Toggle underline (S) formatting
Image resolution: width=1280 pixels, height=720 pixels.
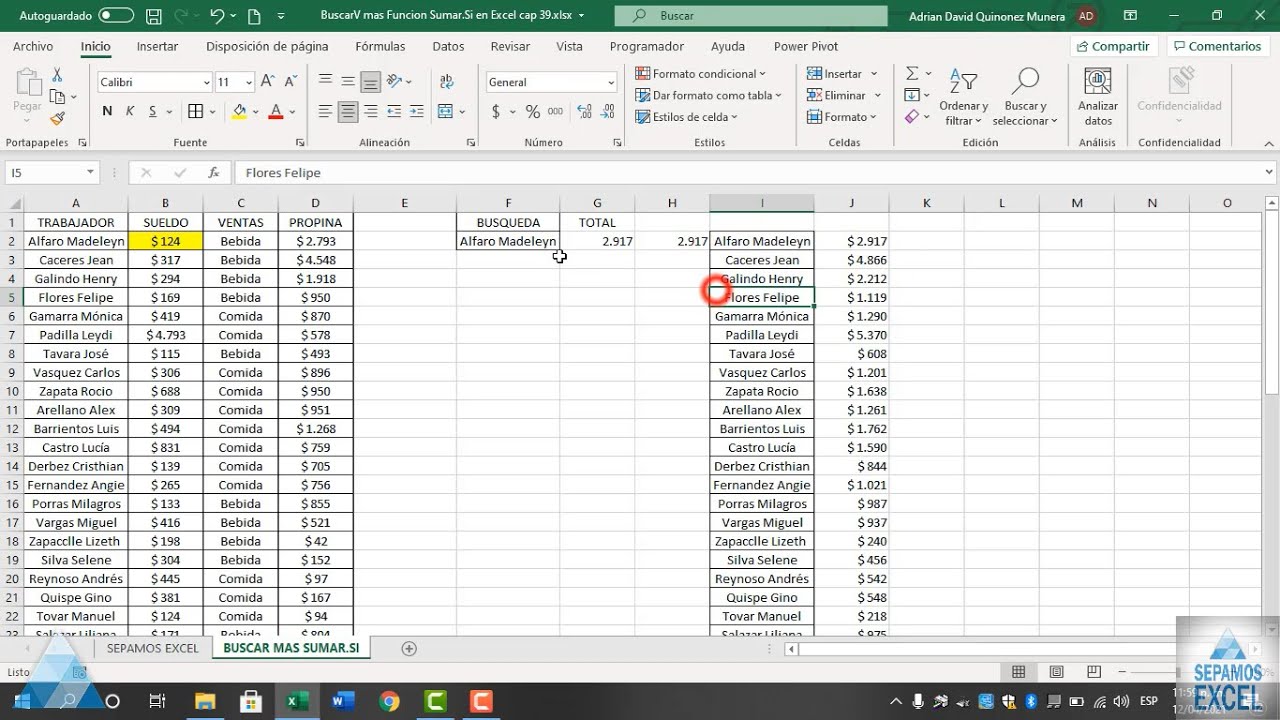point(153,111)
